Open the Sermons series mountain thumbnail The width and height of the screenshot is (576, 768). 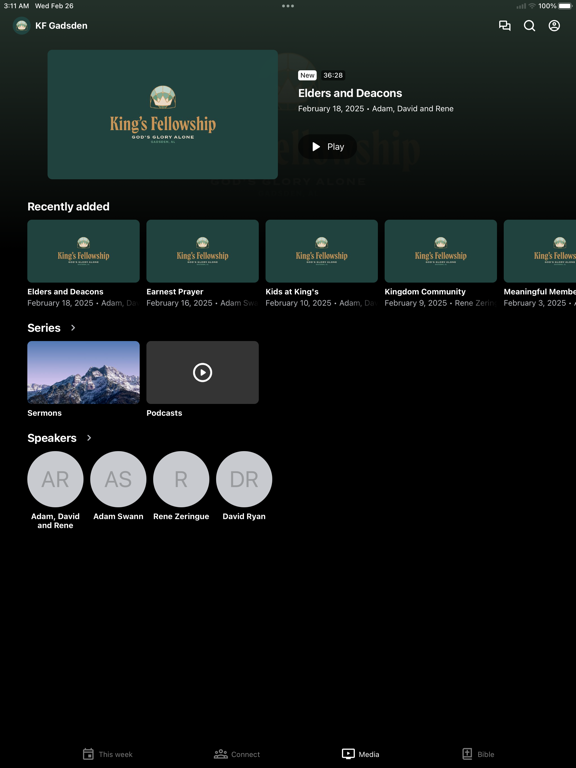[83, 372]
